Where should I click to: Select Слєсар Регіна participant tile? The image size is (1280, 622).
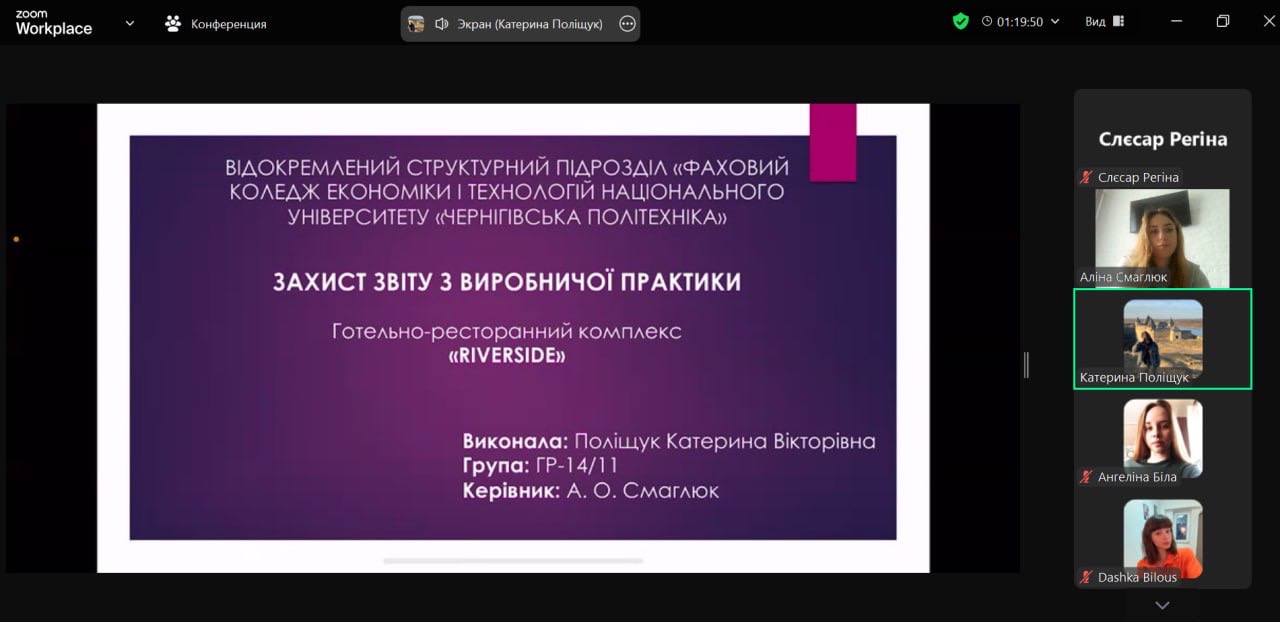tap(1163, 139)
